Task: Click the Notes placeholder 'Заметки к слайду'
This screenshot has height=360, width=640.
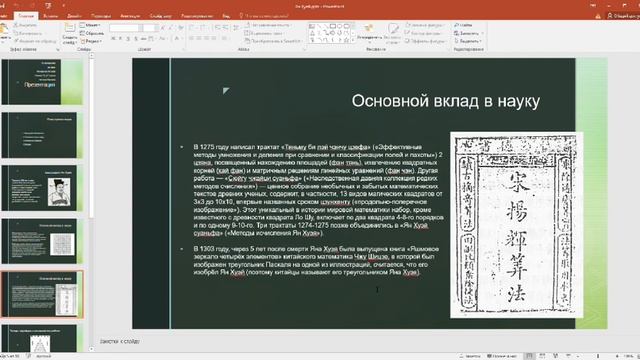Action: tap(120, 341)
